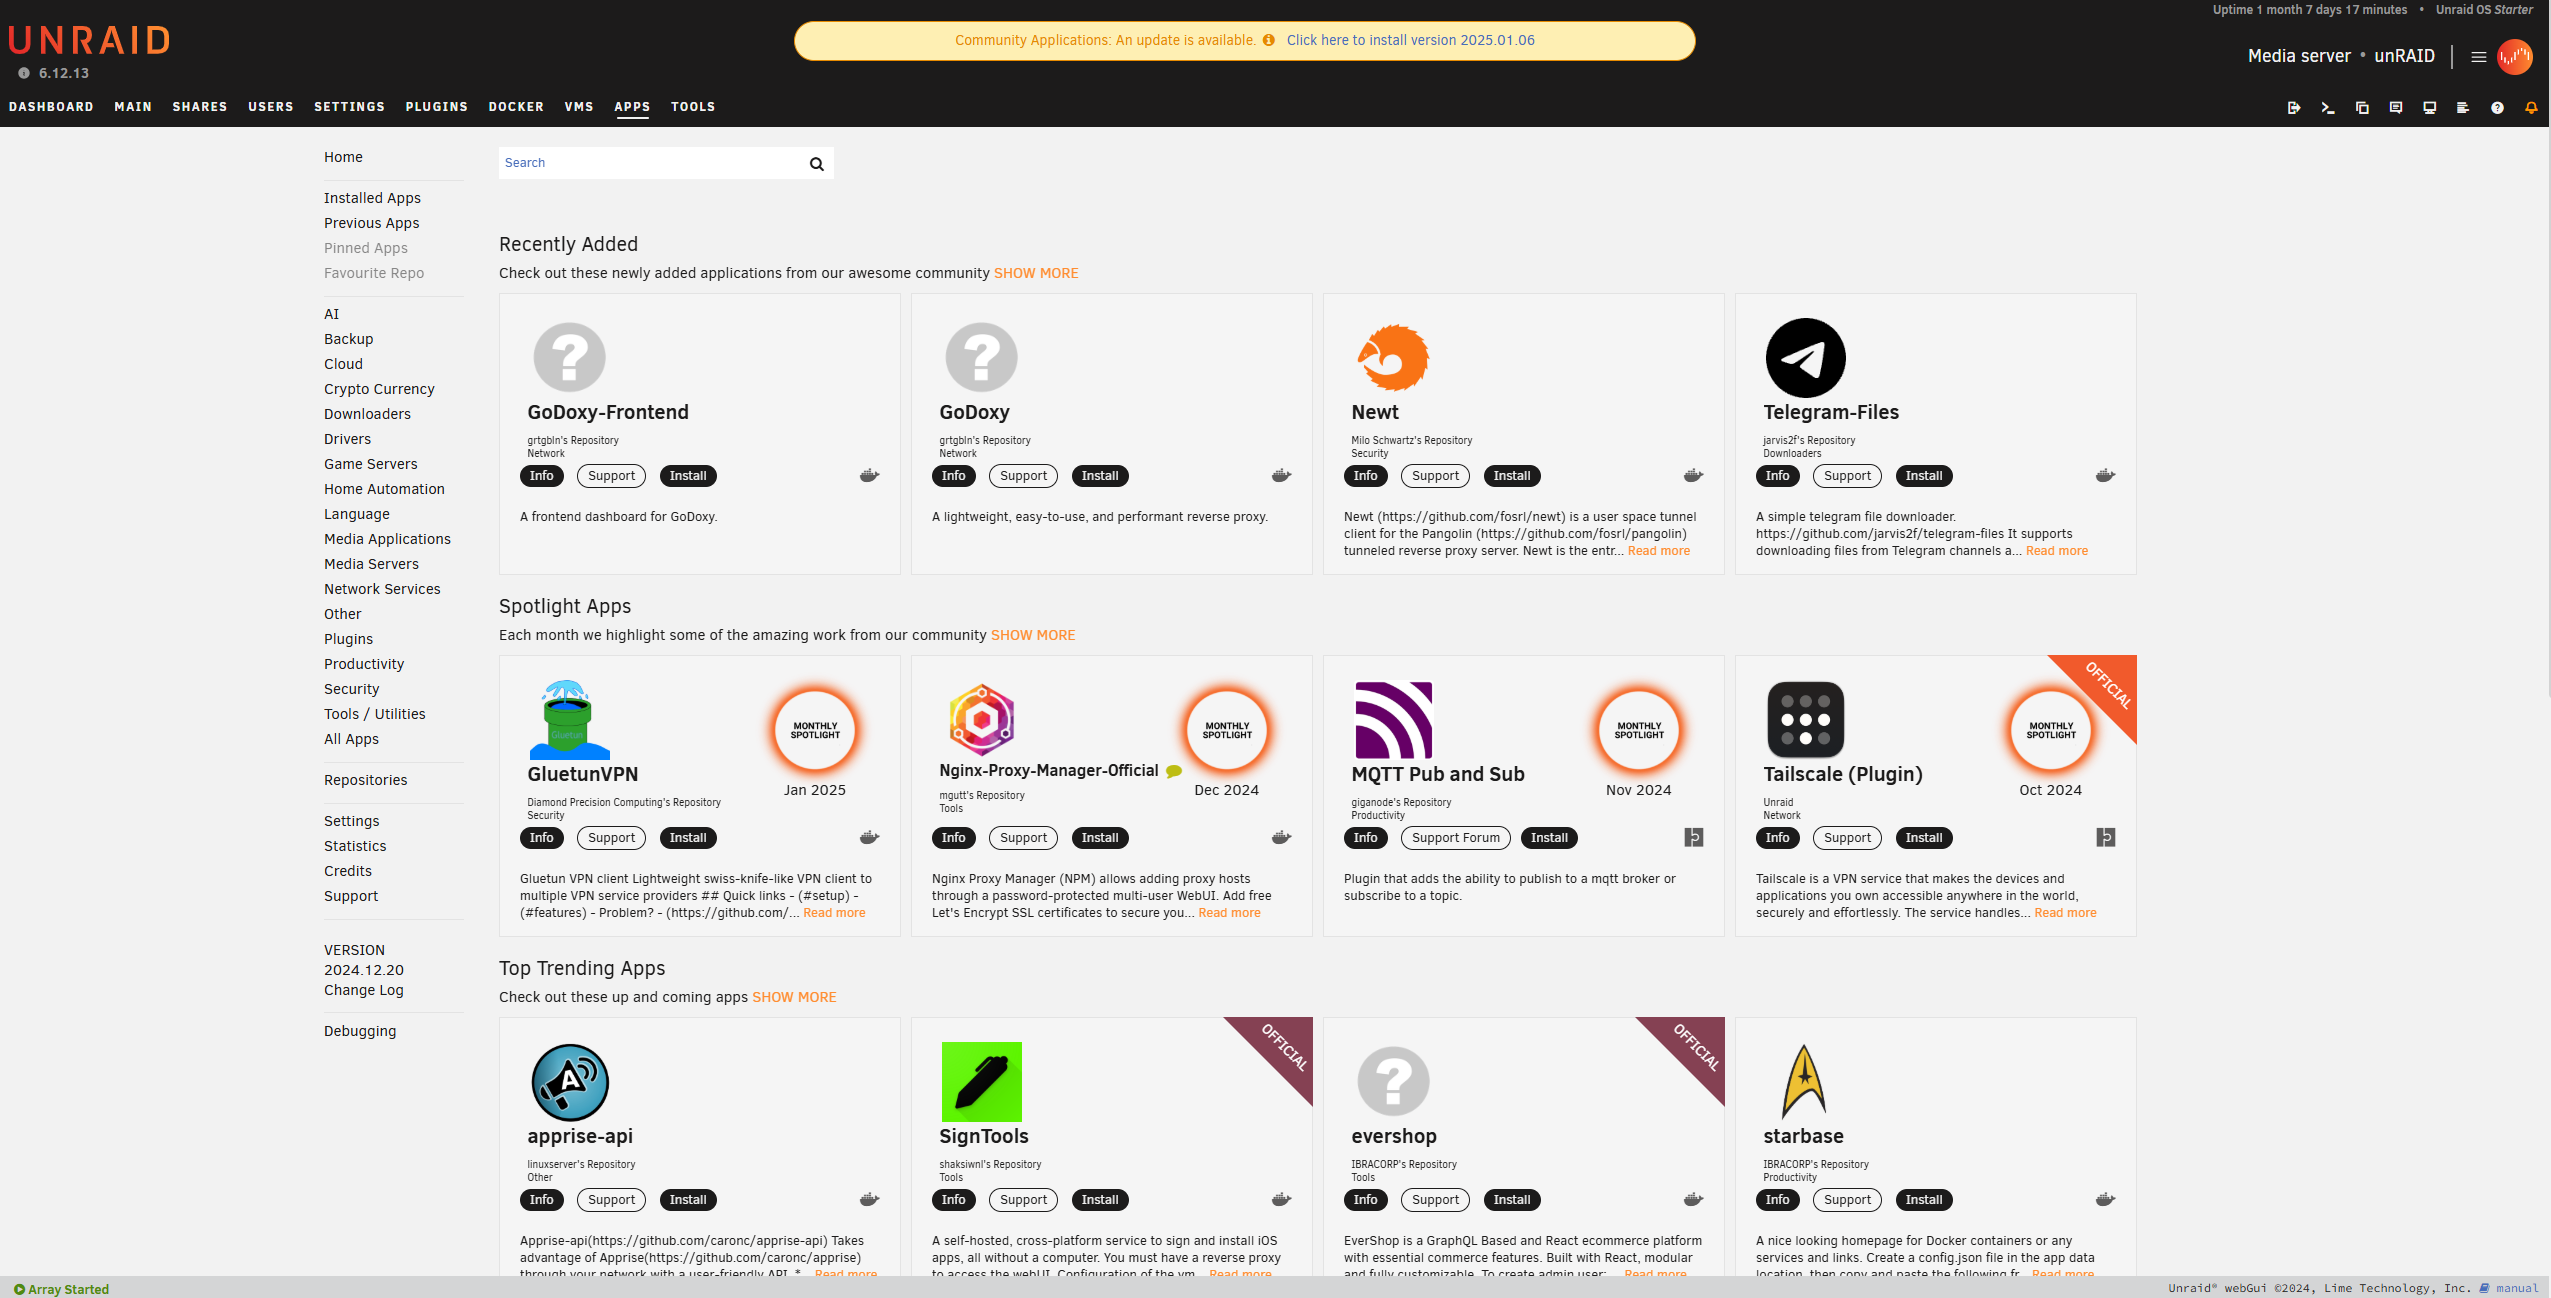Viewport: 2551px width, 1298px height.
Task: Go to the Main tab
Action: tap(133, 107)
